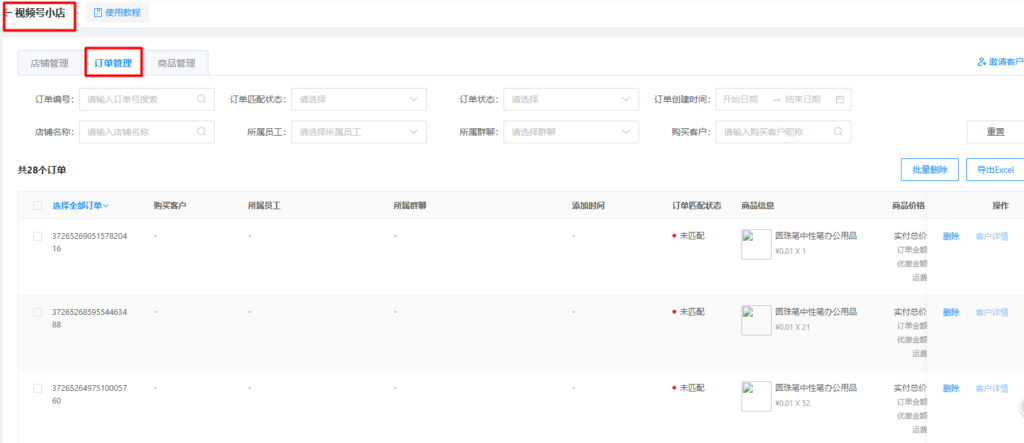
Task: Click product thumbnail of ¥0.01 X 52 order
Action: click(x=756, y=396)
